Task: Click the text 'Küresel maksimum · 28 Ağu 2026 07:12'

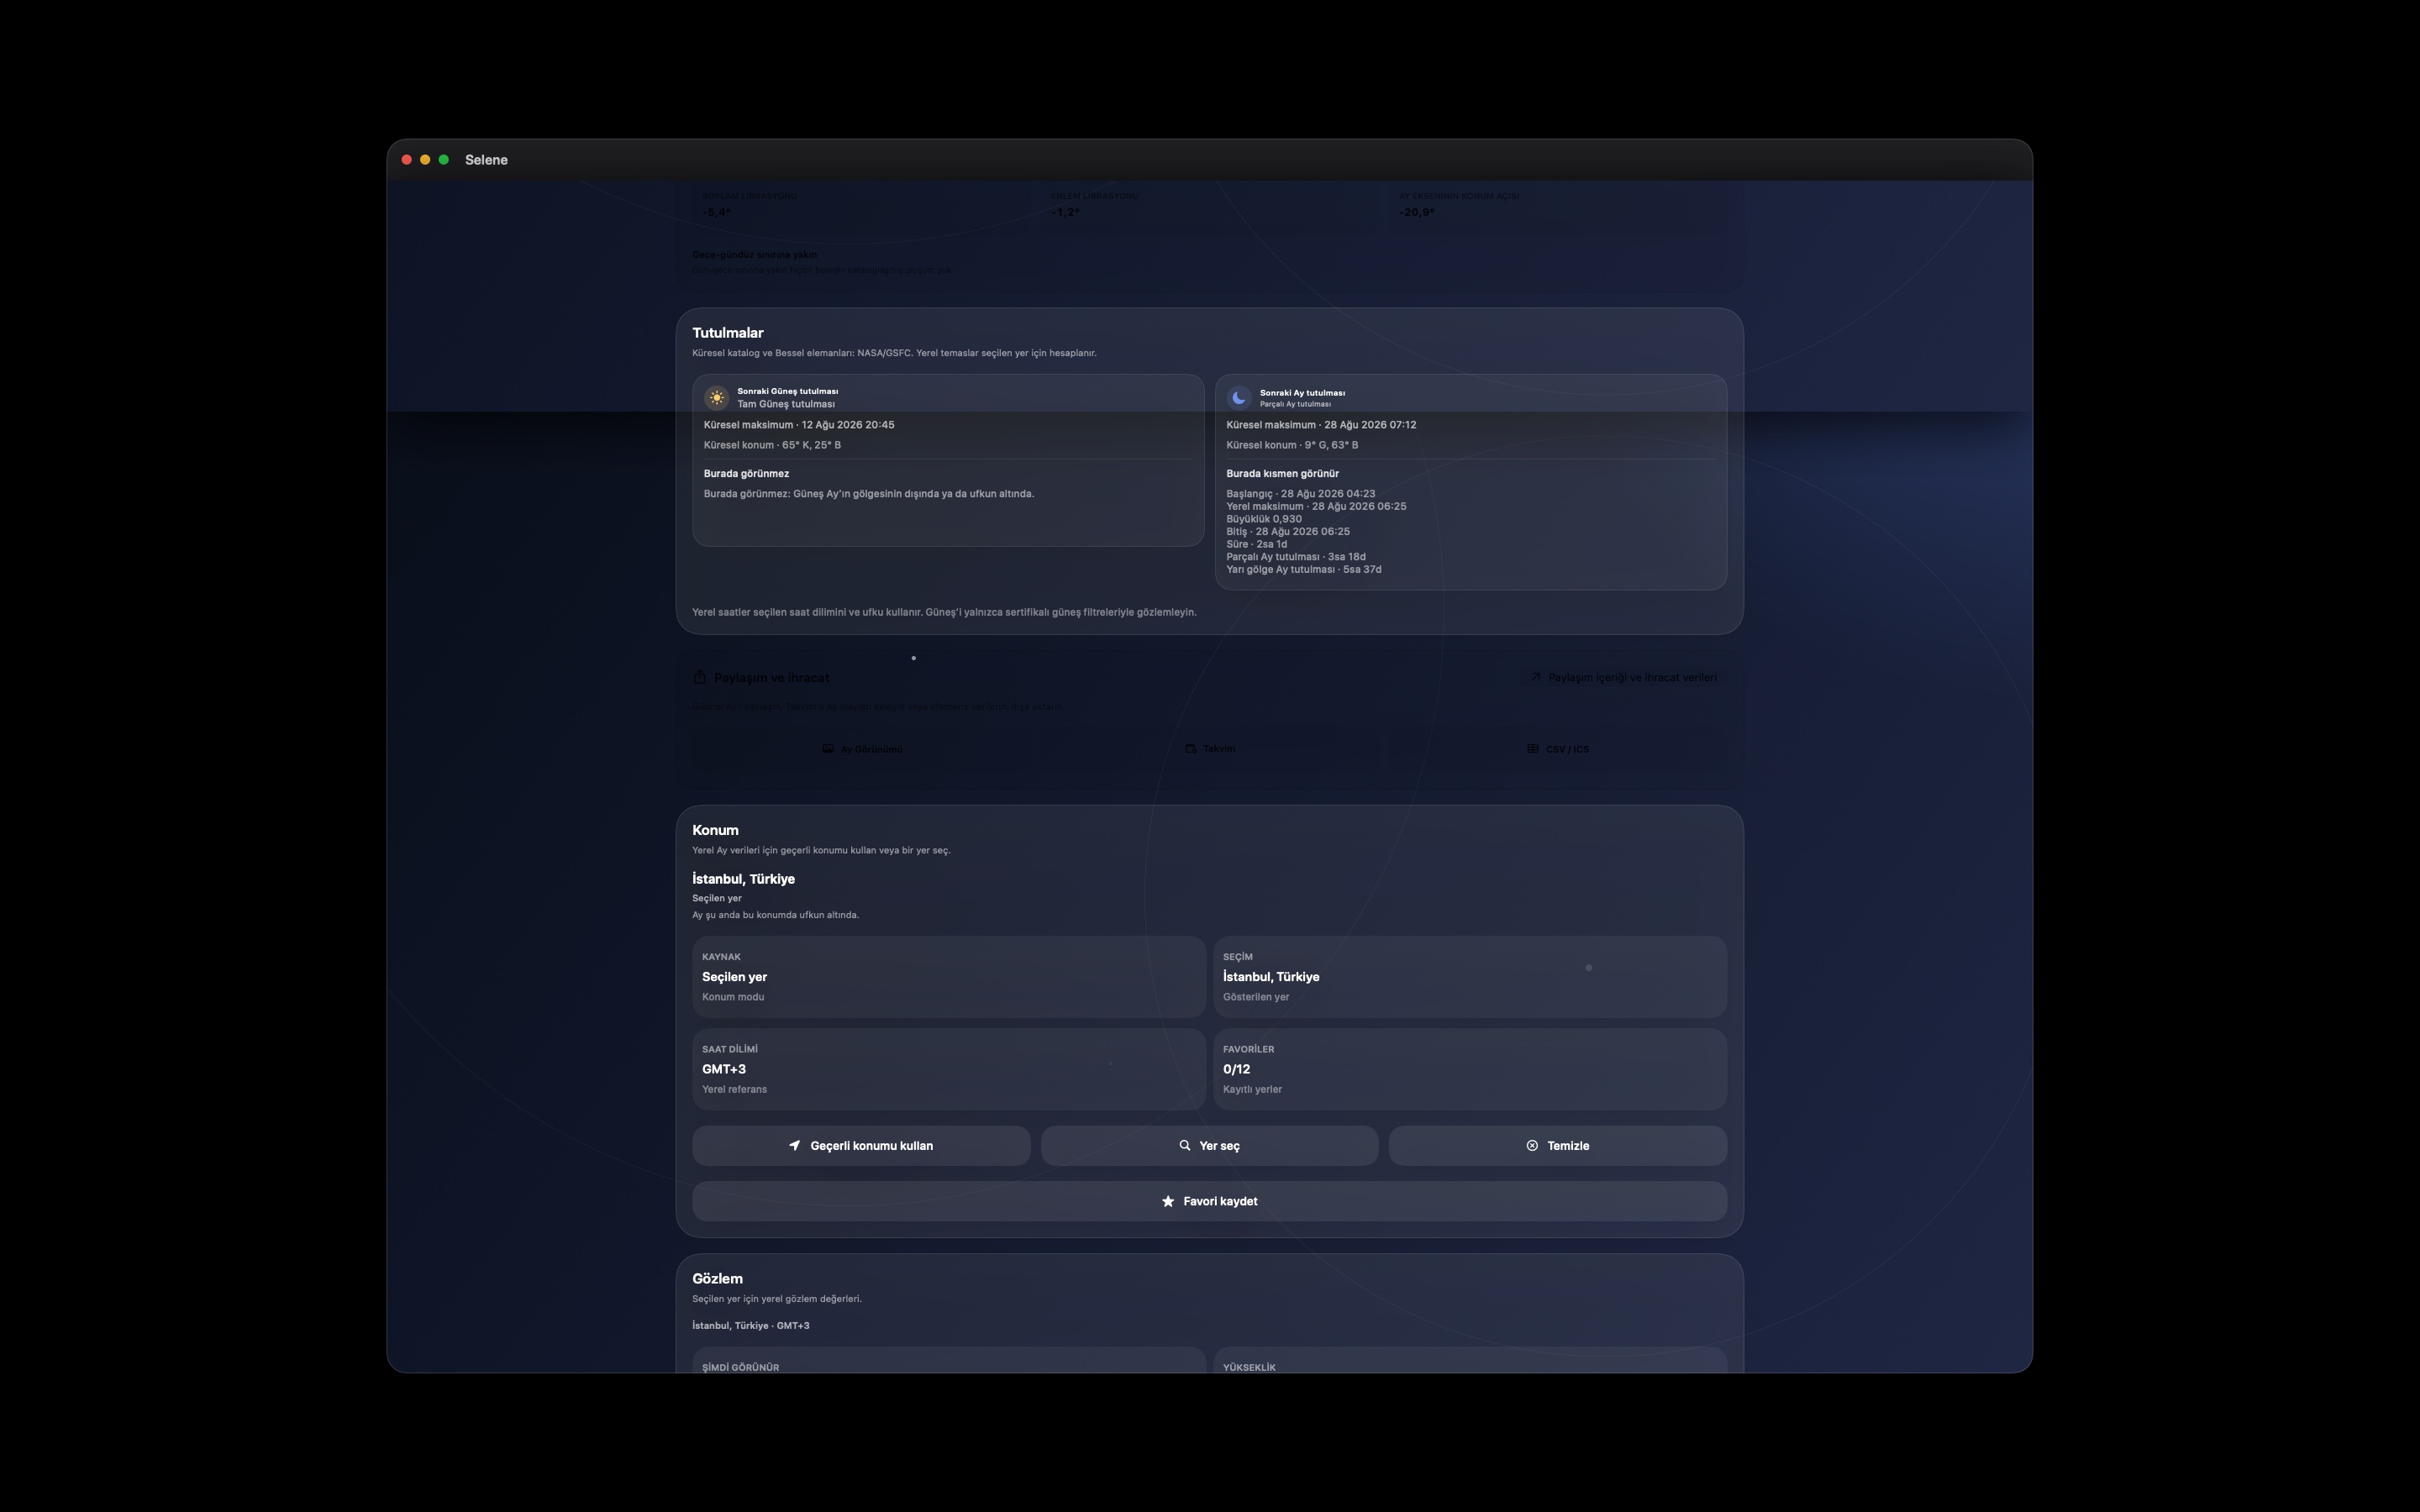Action: (x=1321, y=425)
